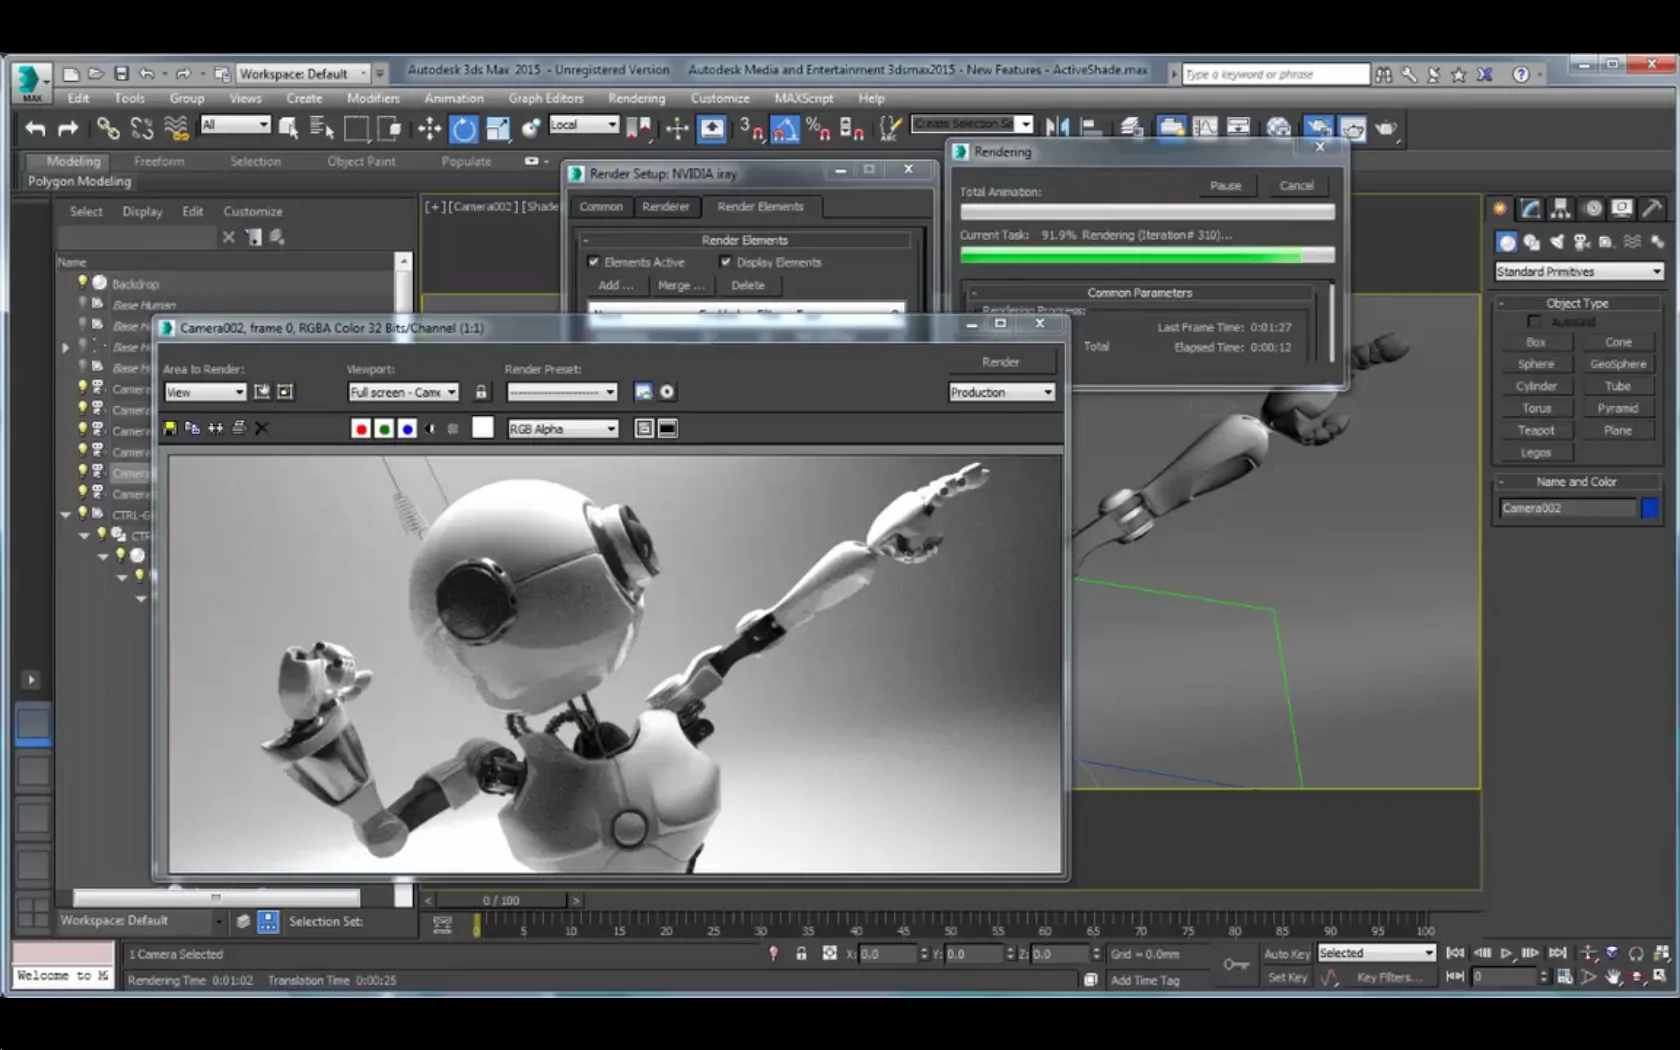Open the Production render mode dropdown
Viewport: 1680px width, 1050px height.
[x=1001, y=392]
